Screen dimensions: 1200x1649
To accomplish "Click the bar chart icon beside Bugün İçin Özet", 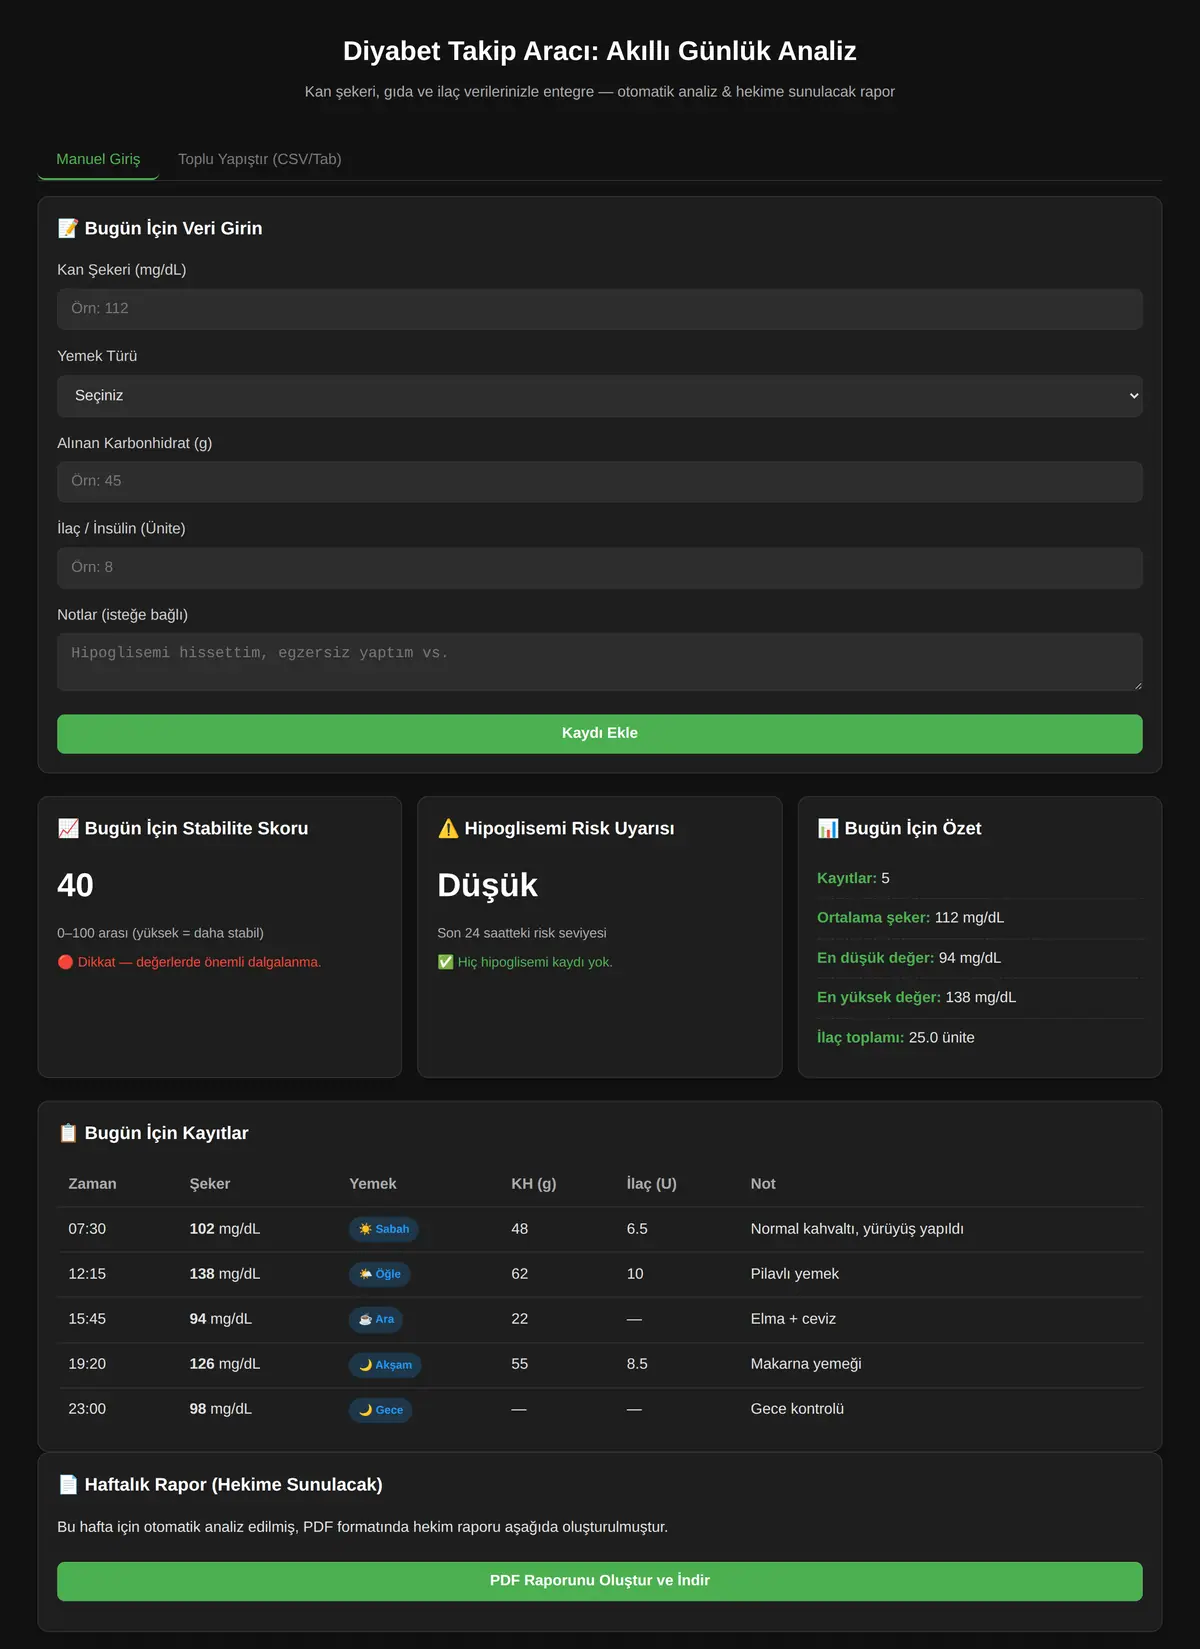I will [828, 828].
